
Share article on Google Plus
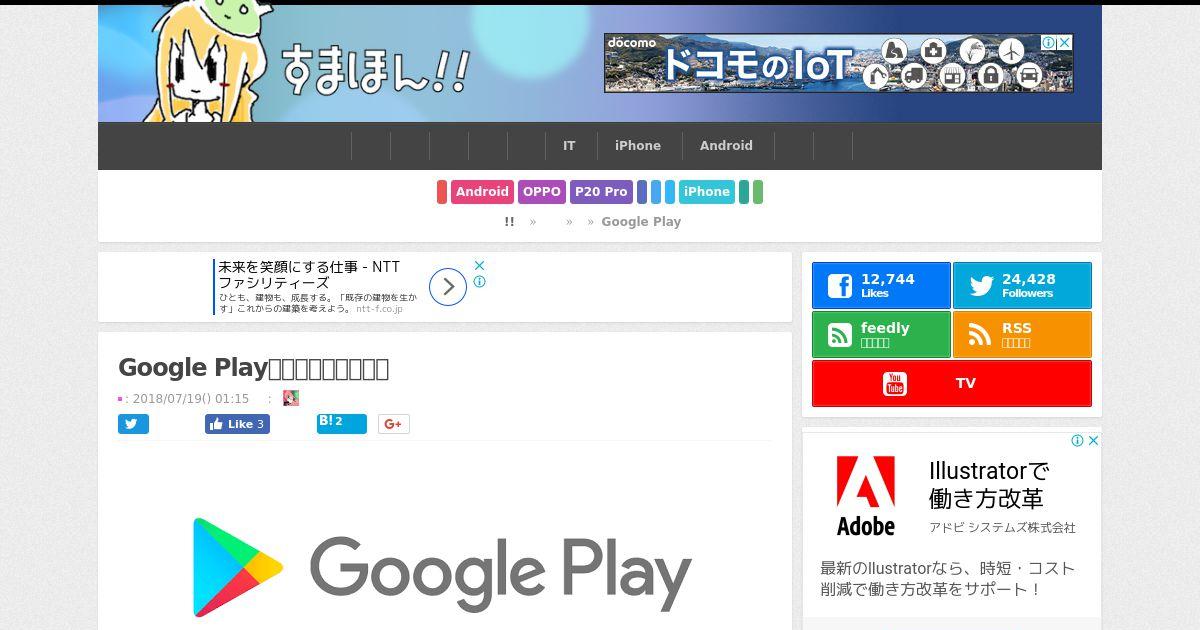coord(393,424)
